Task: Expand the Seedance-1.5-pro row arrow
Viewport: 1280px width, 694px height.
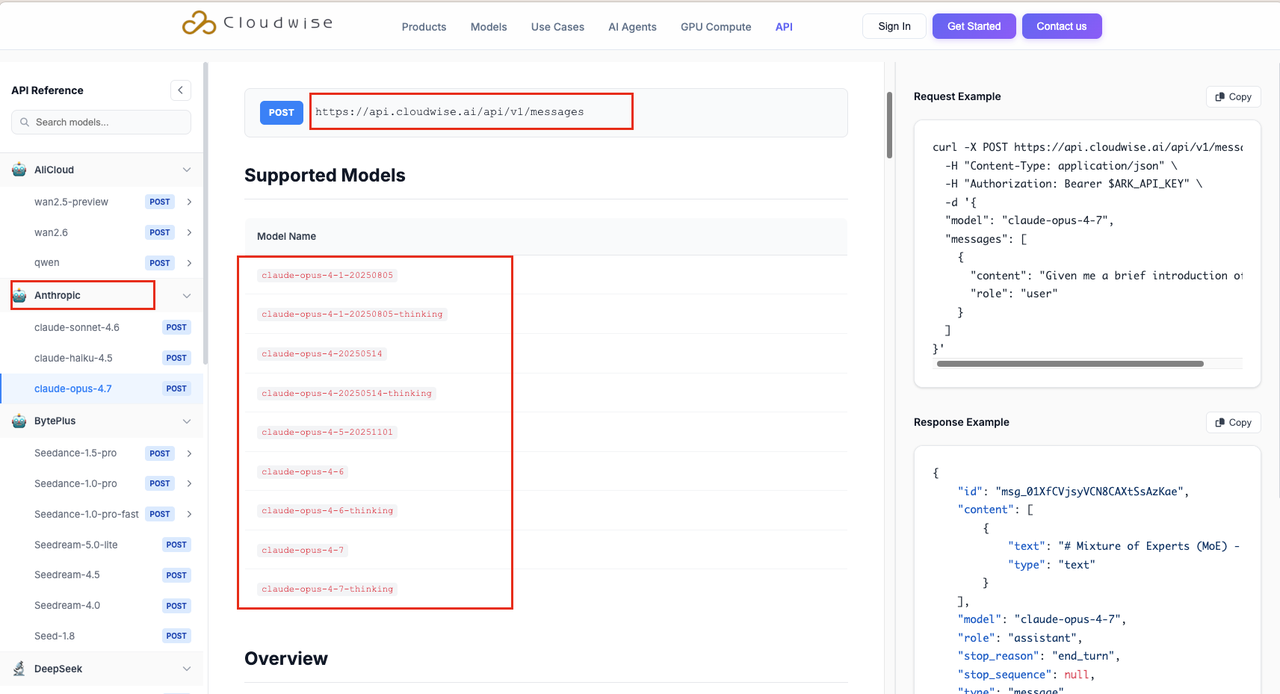Action: coord(189,453)
